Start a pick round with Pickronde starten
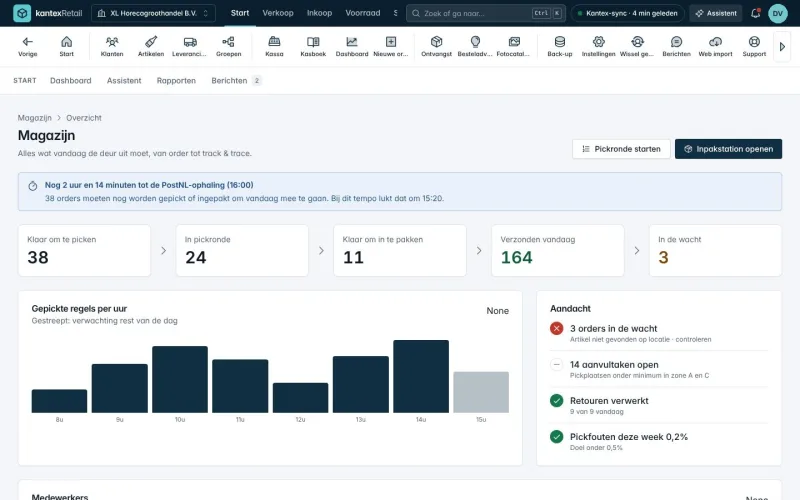Viewport: 800px width, 500px height. click(x=621, y=149)
